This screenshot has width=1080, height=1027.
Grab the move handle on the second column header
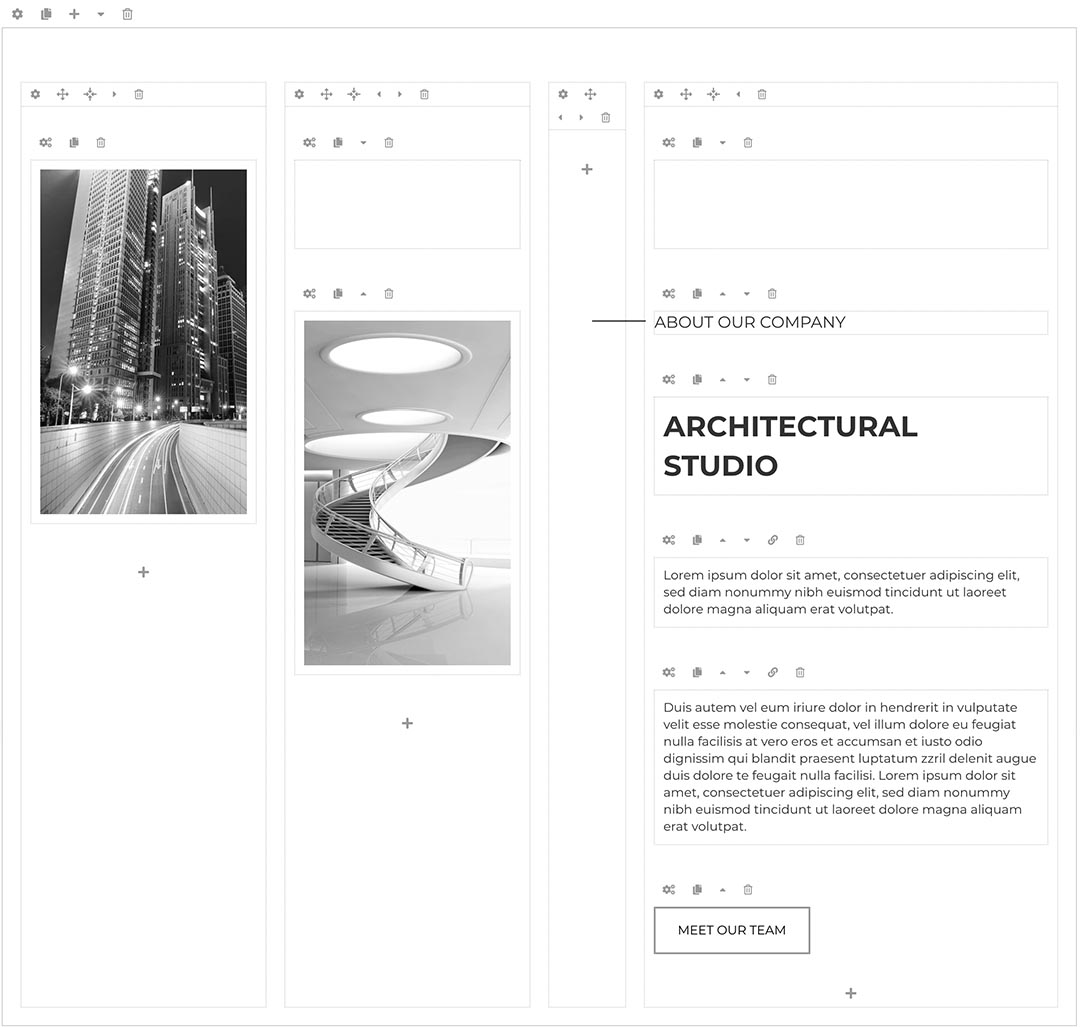click(x=325, y=94)
